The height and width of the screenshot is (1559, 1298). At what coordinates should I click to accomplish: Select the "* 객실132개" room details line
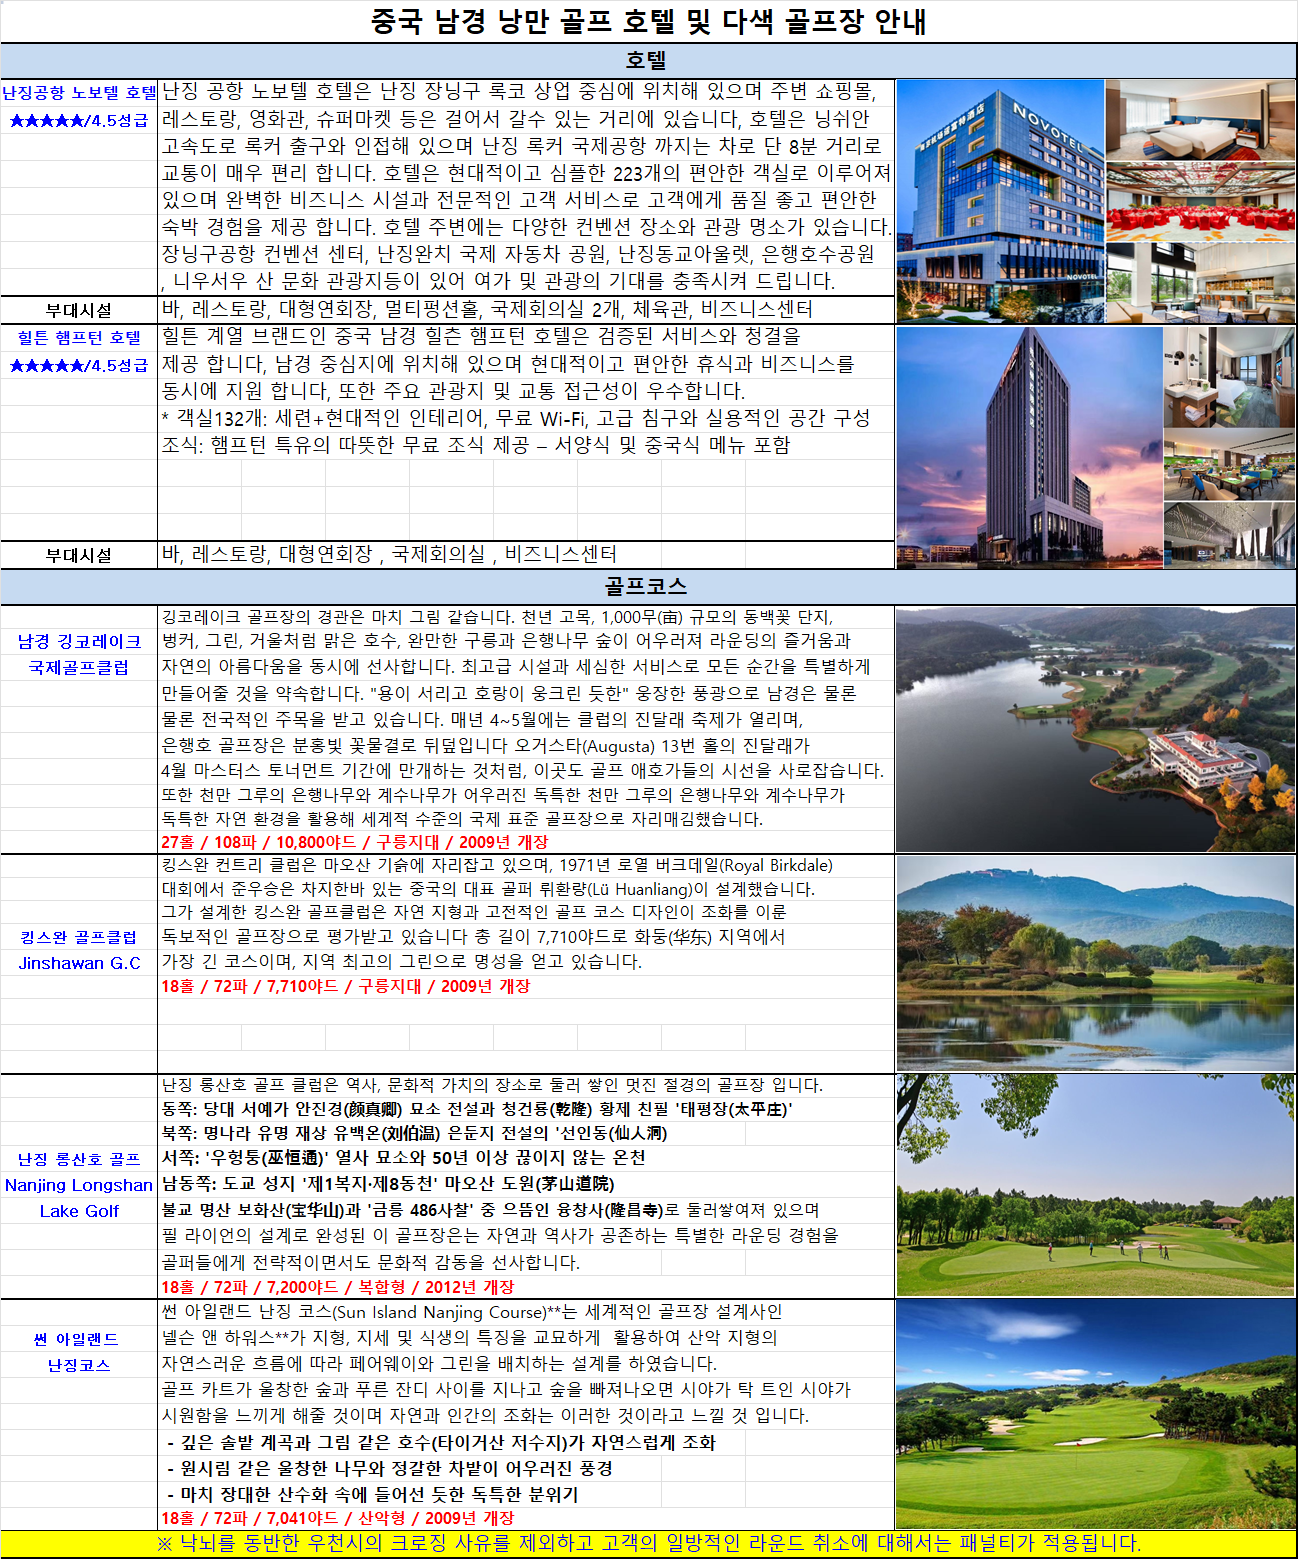pyautogui.click(x=516, y=417)
